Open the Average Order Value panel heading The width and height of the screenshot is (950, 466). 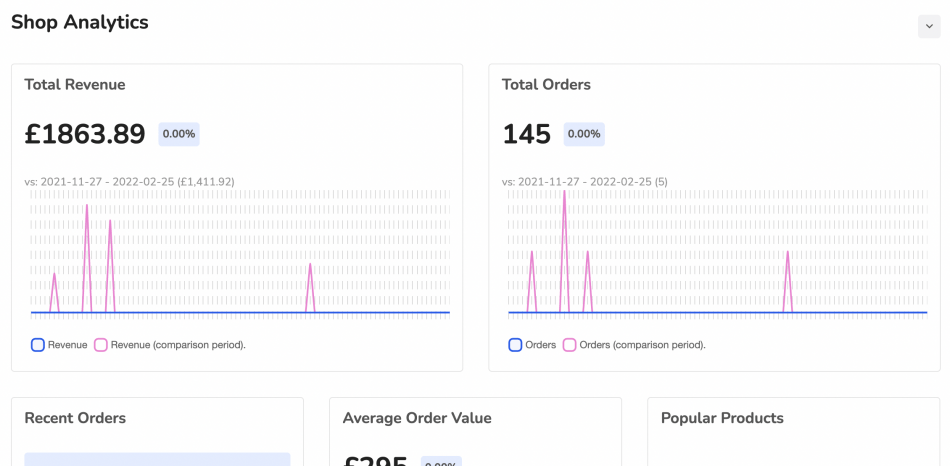417,418
